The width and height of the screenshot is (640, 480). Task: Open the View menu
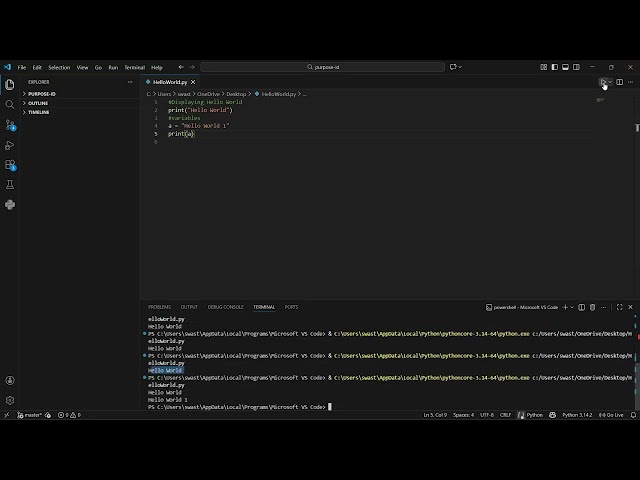coord(82,67)
